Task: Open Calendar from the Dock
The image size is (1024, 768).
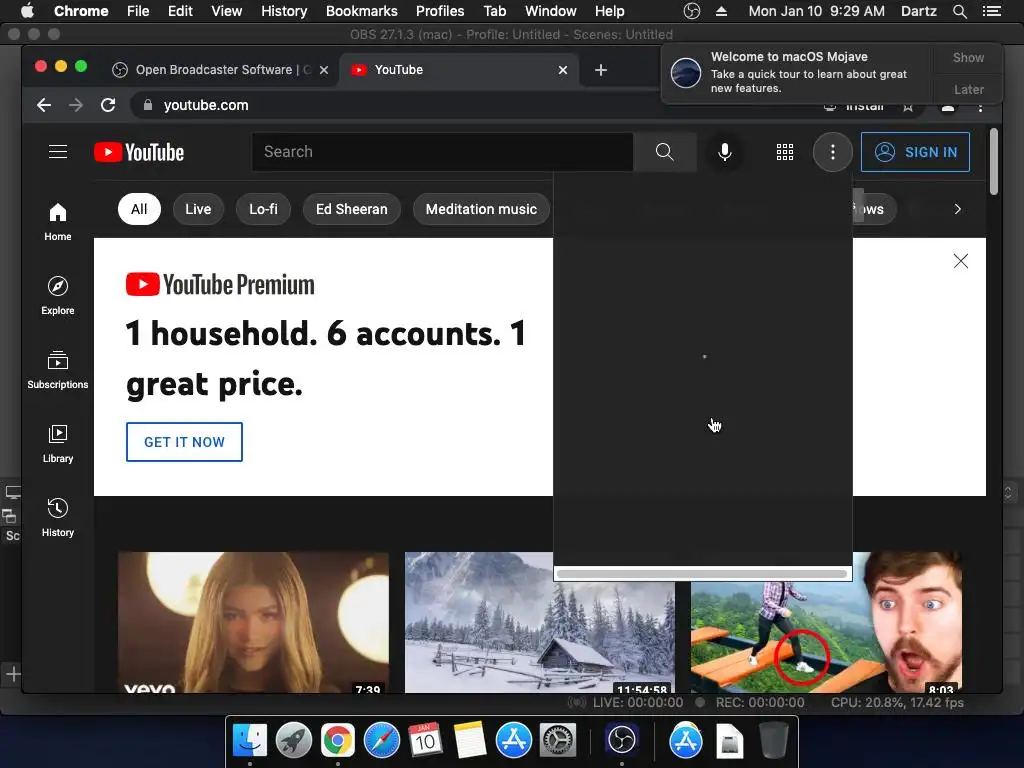Action: coord(425,741)
